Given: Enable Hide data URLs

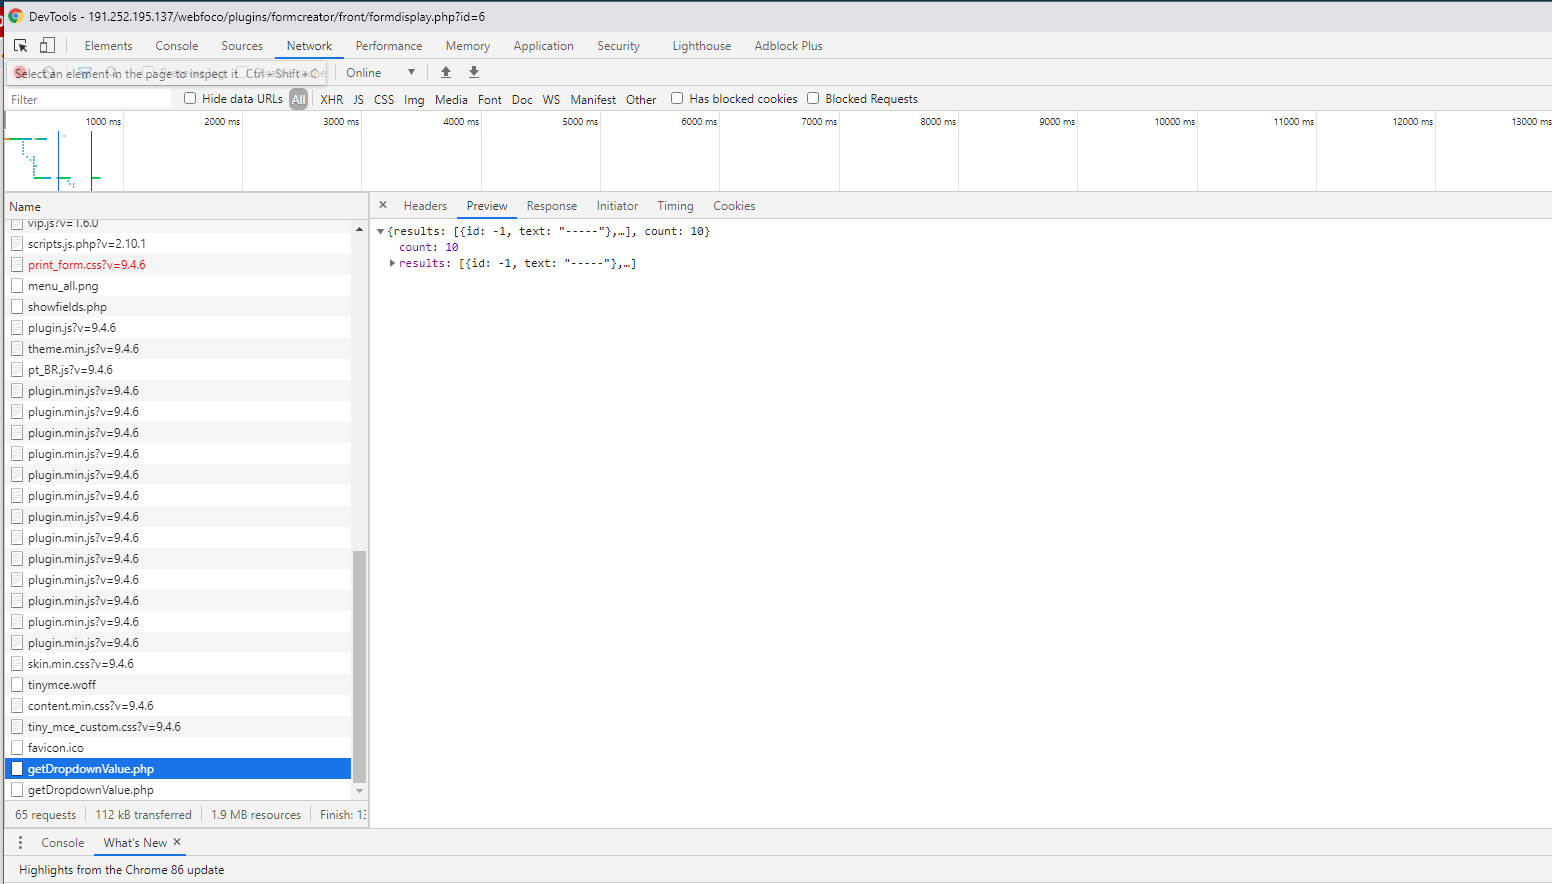Looking at the screenshot, I should pyautogui.click(x=190, y=98).
